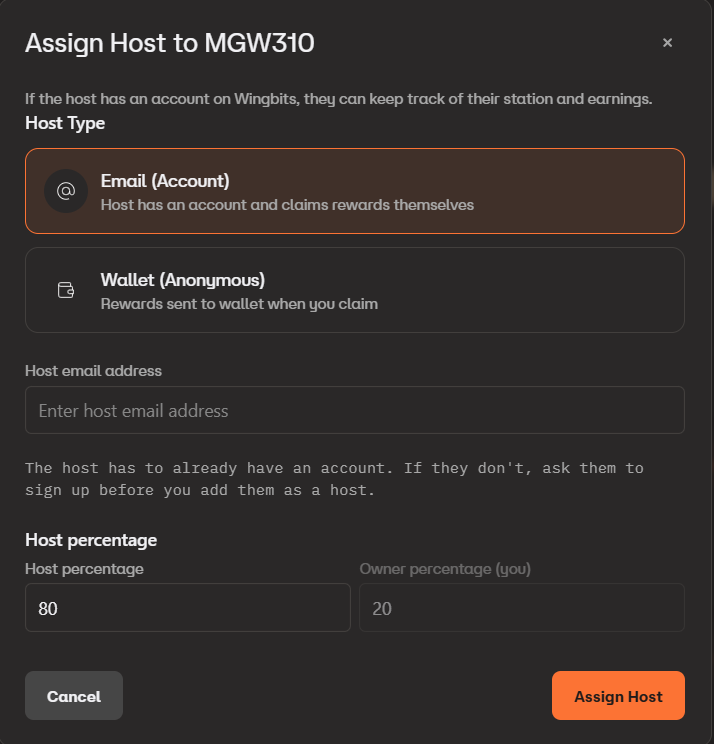
Task: Select the Email (Account) host type
Action: [x=354, y=191]
